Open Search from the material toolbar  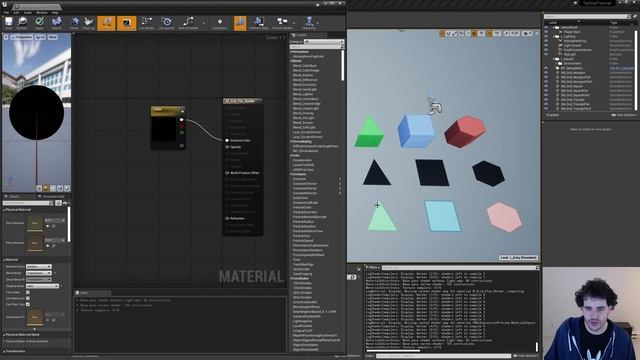point(57,23)
